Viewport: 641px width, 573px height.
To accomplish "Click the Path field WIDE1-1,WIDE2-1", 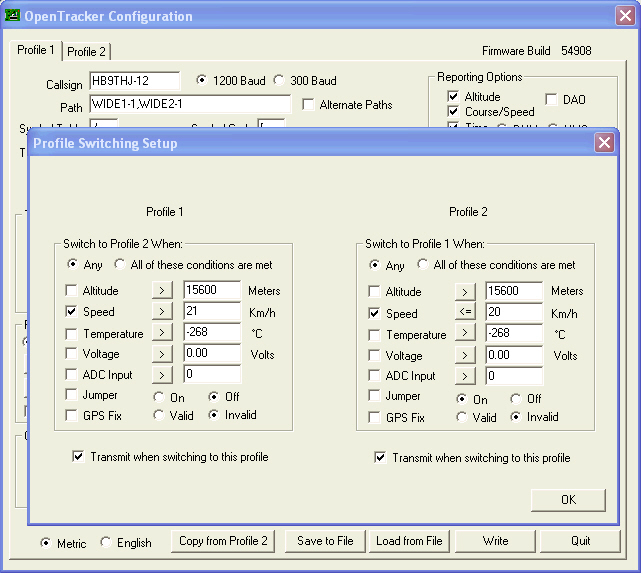I will (x=190, y=104).
